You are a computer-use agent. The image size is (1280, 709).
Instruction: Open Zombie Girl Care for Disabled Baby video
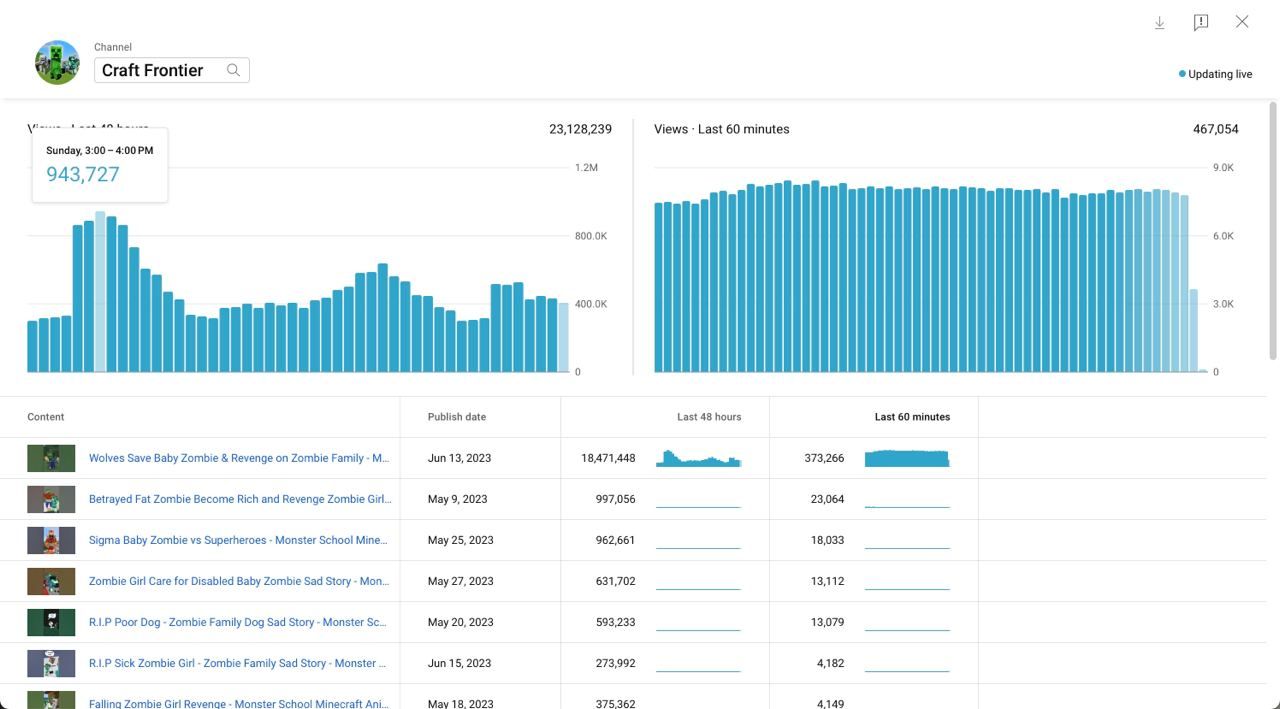click(239, 581)
